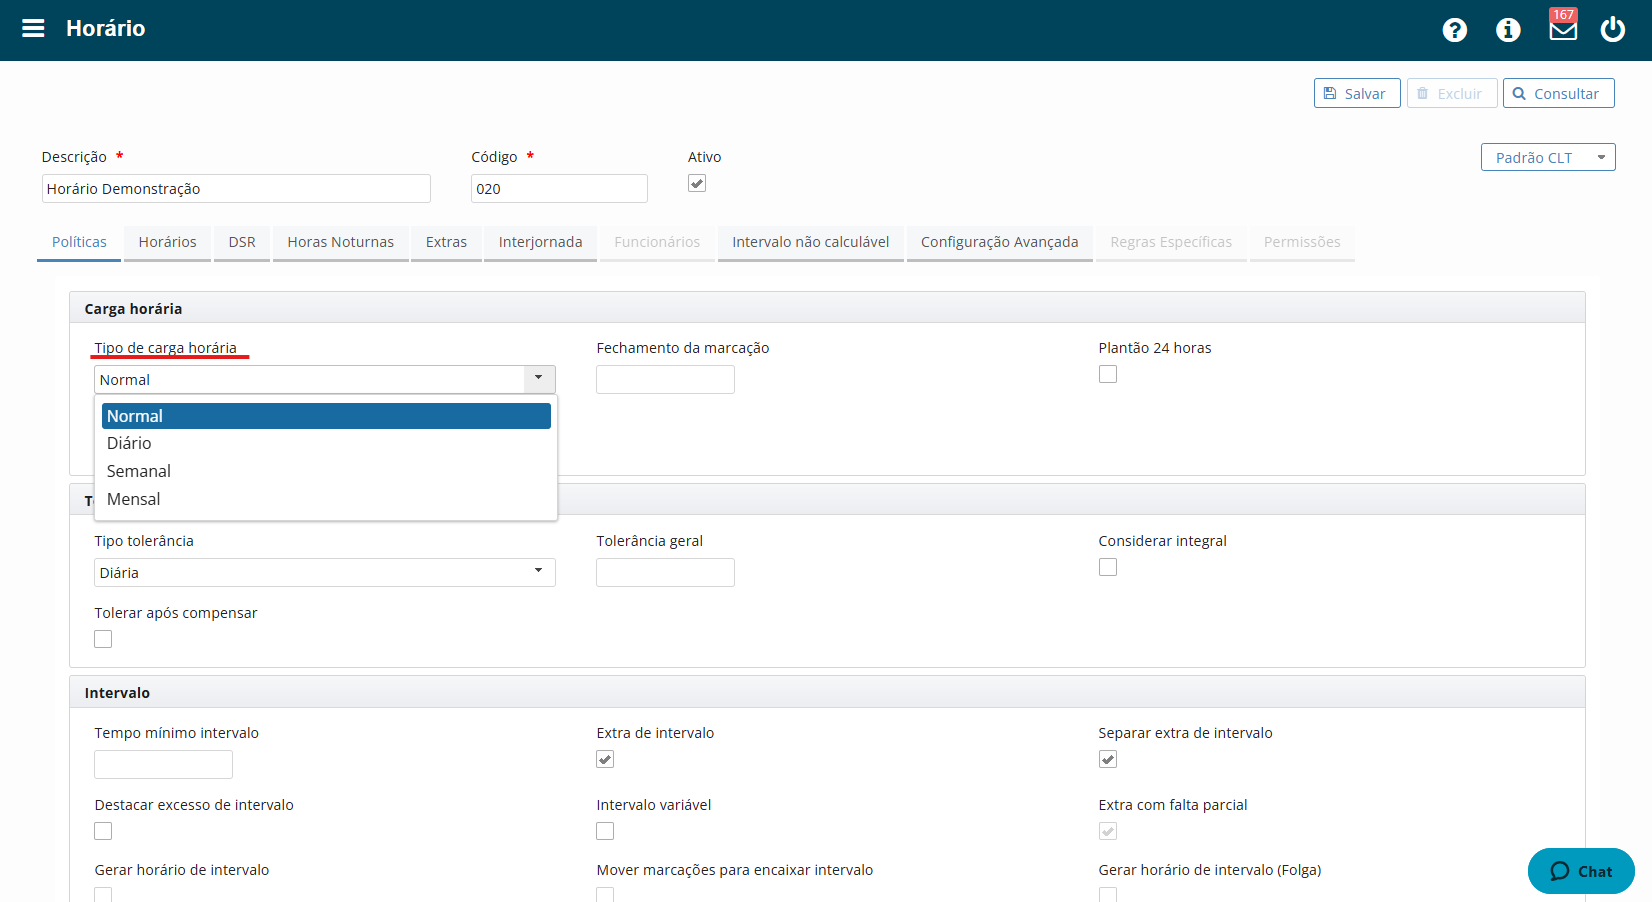Toggle the Extra de intervalo checkbox

pos(605,759)
